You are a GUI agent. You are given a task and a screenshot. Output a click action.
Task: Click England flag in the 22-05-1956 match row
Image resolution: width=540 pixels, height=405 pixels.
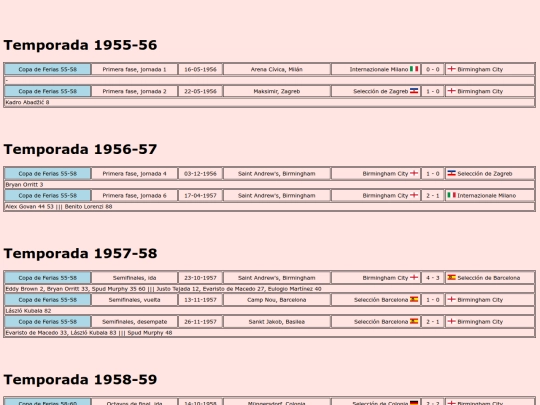pos(451,91)
